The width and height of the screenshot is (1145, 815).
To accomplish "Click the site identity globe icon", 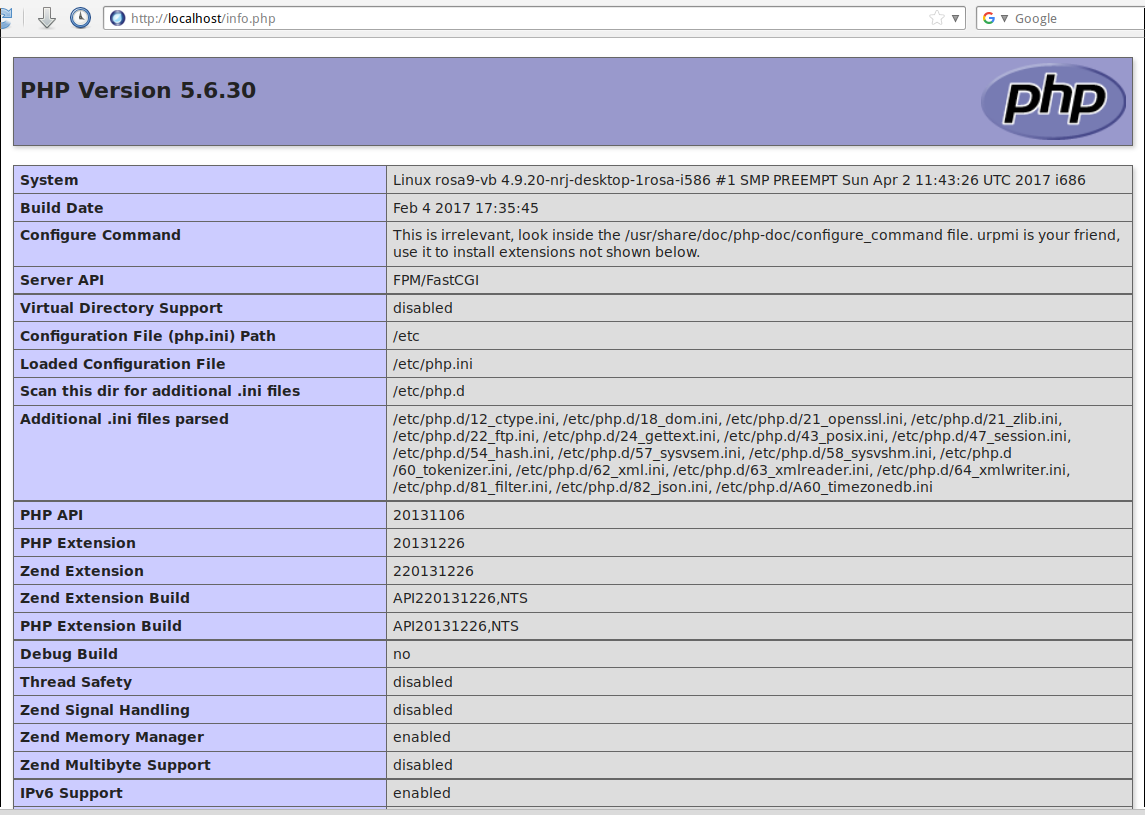I will [x=118, y=18].
